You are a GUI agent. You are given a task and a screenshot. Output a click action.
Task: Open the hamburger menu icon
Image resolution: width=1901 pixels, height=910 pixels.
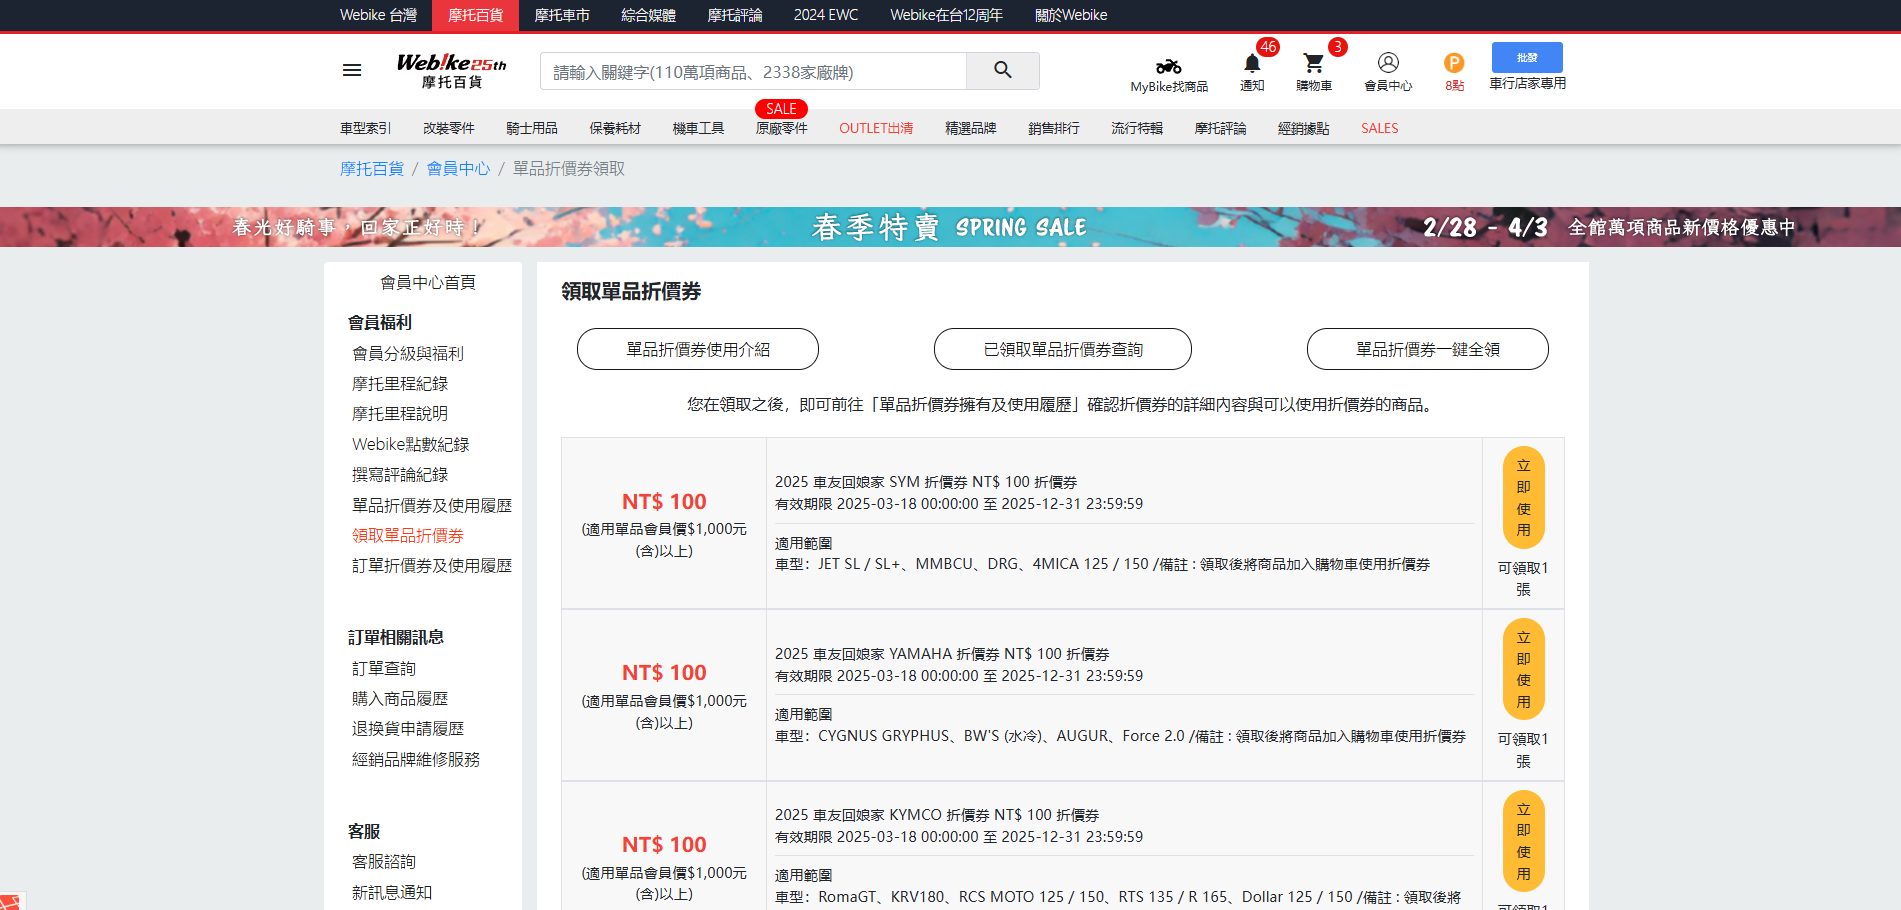352,70
